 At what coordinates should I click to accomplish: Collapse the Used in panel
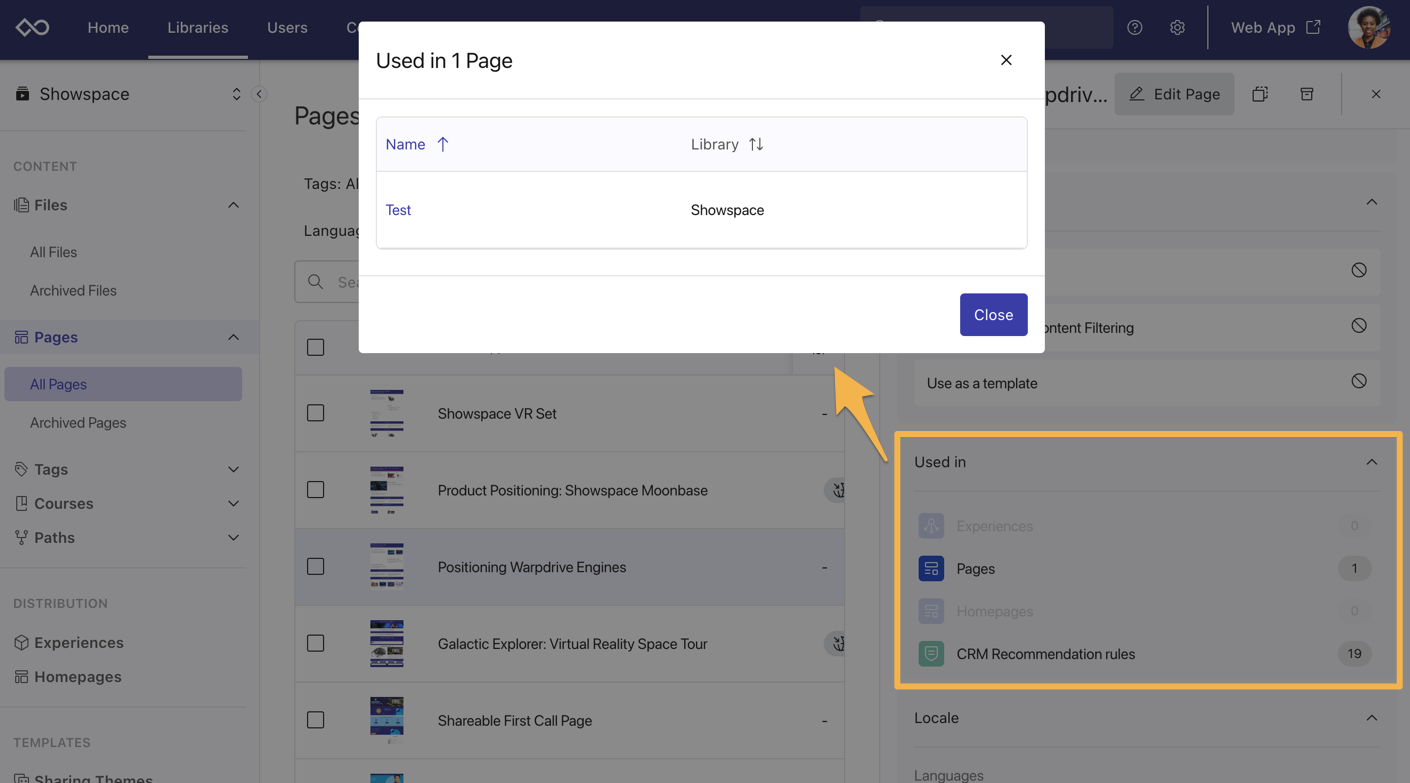(x=1371, y=462)
